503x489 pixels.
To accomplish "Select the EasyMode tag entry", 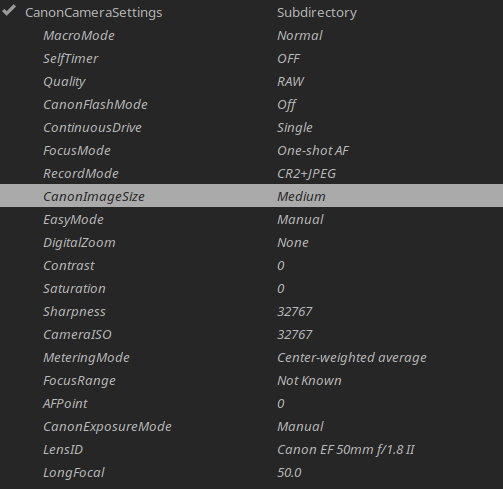I will (251, 220).
